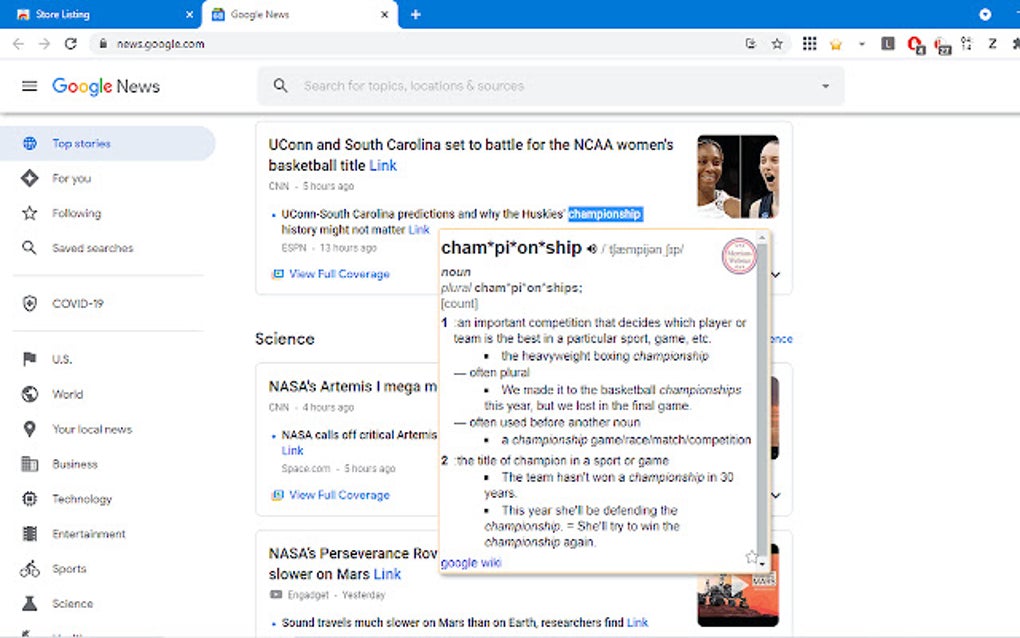
Task: Expand the UConn story coverage chevron
Action: (x=776, y=273)
